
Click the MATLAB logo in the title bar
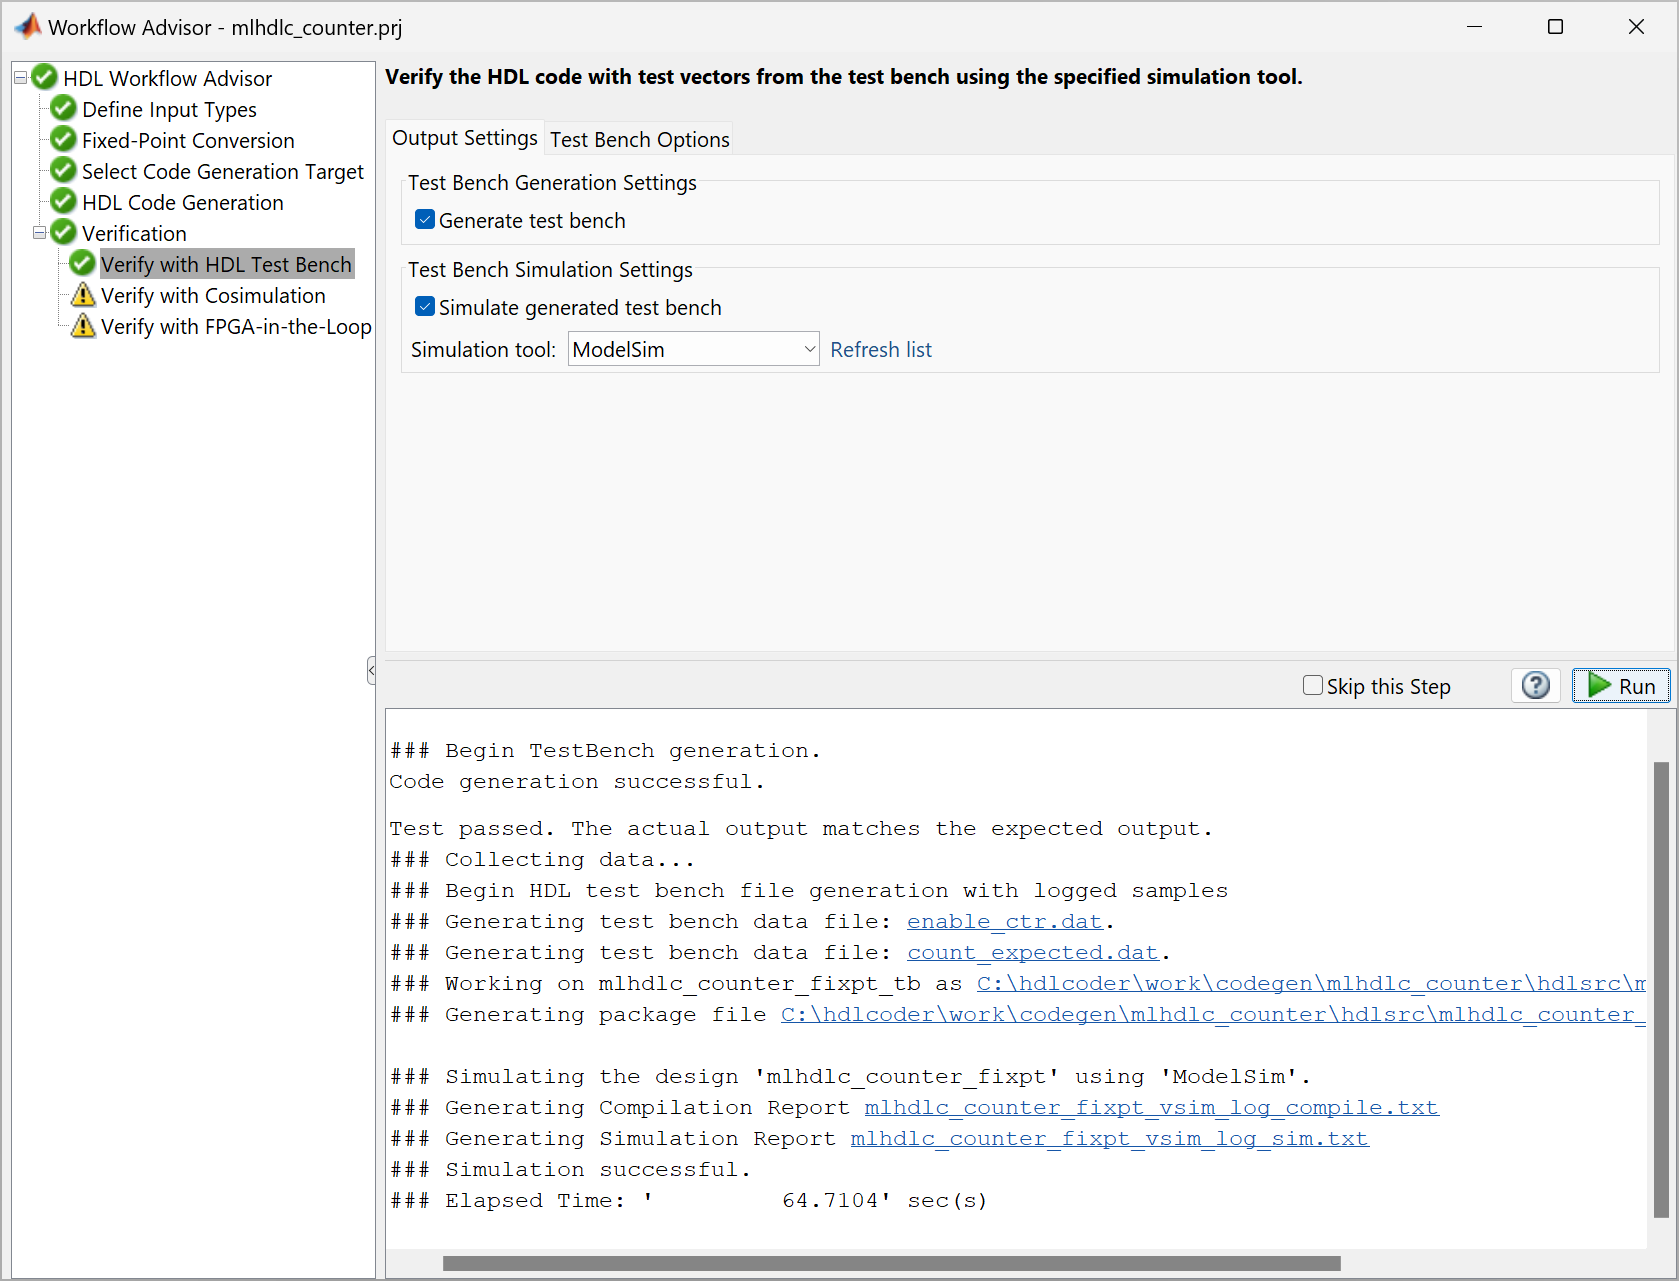tap(27, 26)
